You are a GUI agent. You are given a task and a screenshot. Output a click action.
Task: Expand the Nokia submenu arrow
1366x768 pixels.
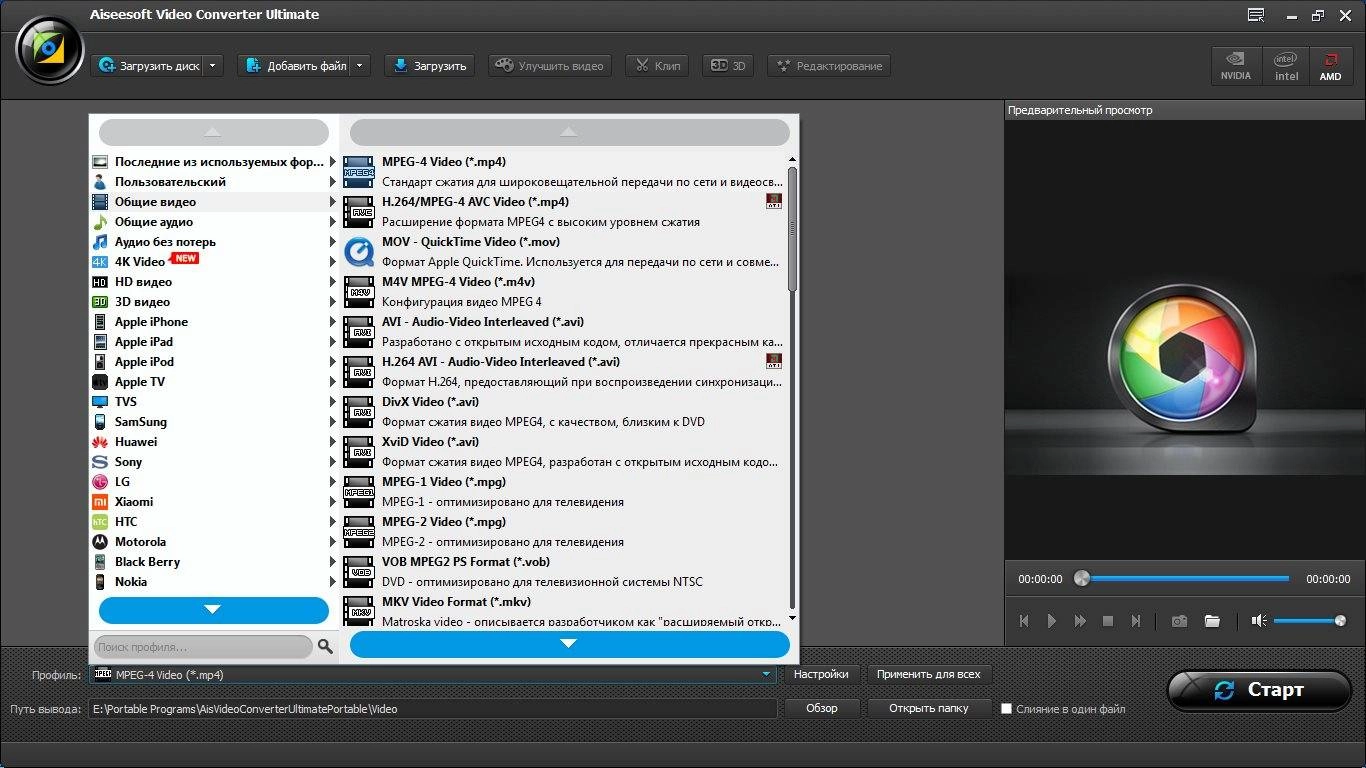pyautogui.click(x=333, y=582)
